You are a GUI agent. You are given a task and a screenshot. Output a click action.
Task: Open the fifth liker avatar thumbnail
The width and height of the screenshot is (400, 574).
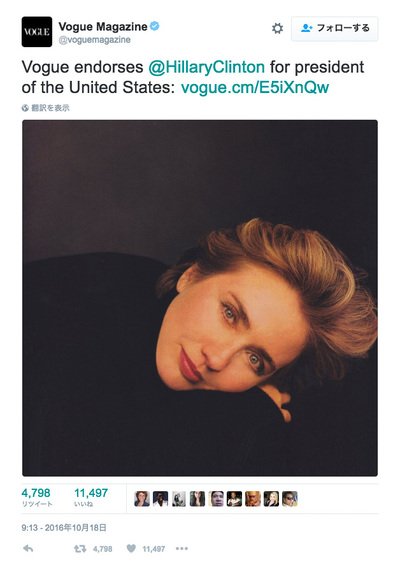point(216,499)
